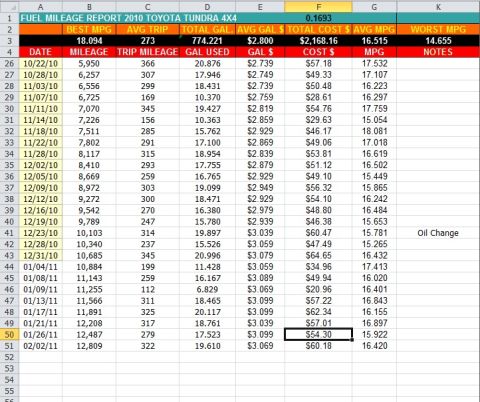This screenshot has width=480, height=402.
Task: Select highlighted column F header
Action: click(x=318, y=7)
